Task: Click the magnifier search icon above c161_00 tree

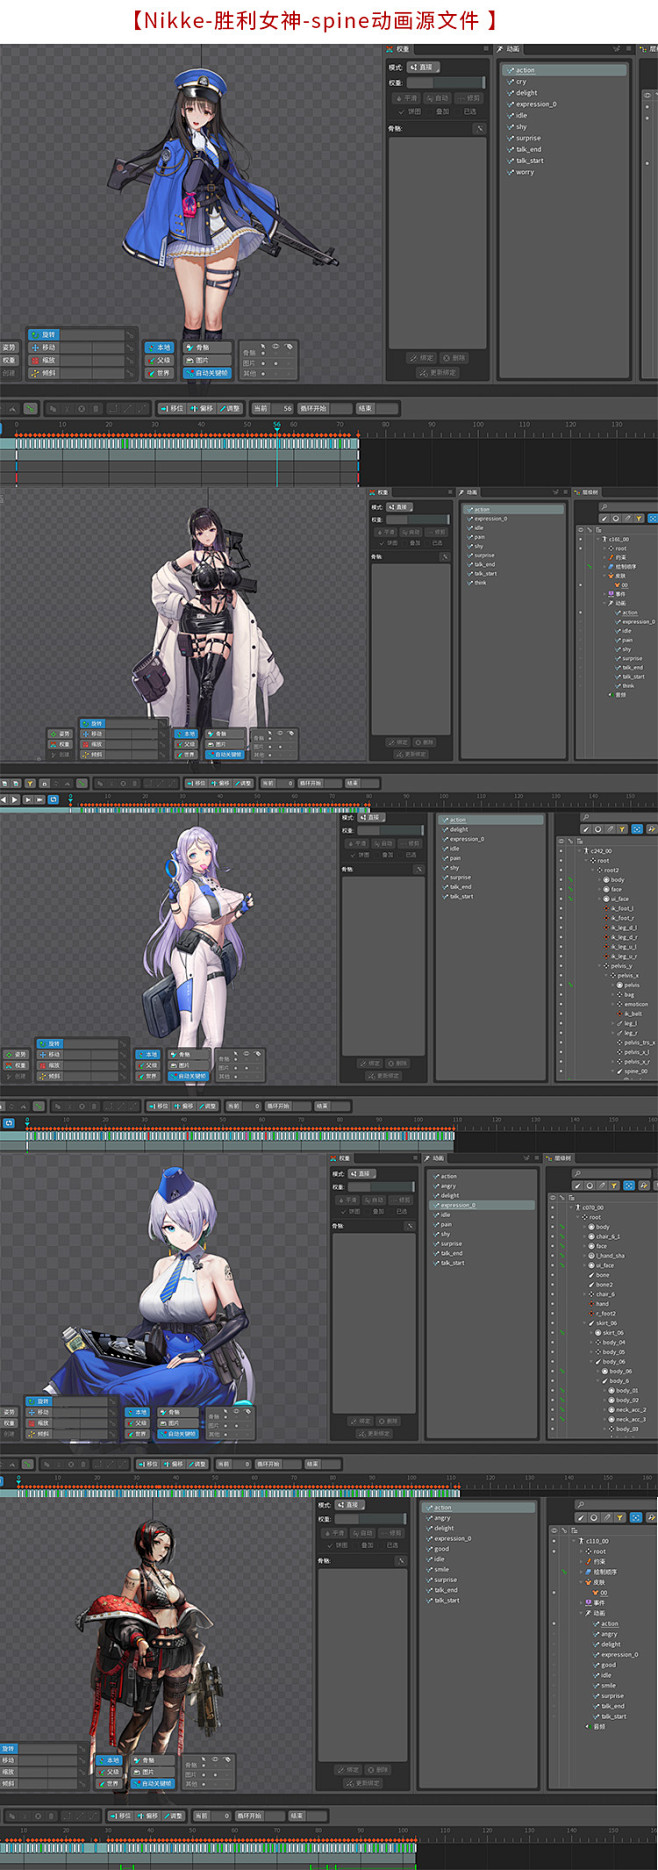Action: tap(604, 507)
